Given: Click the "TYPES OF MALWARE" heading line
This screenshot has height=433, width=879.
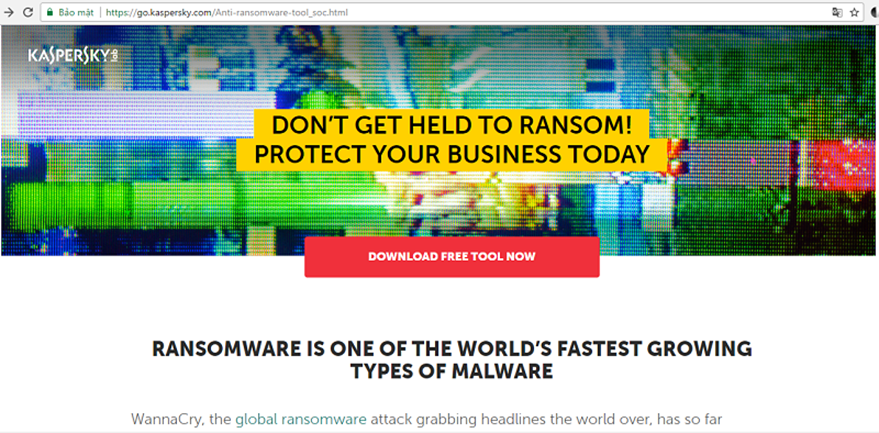Looking at the screenshot, I should pyautogui.click(x=452, y=371).
